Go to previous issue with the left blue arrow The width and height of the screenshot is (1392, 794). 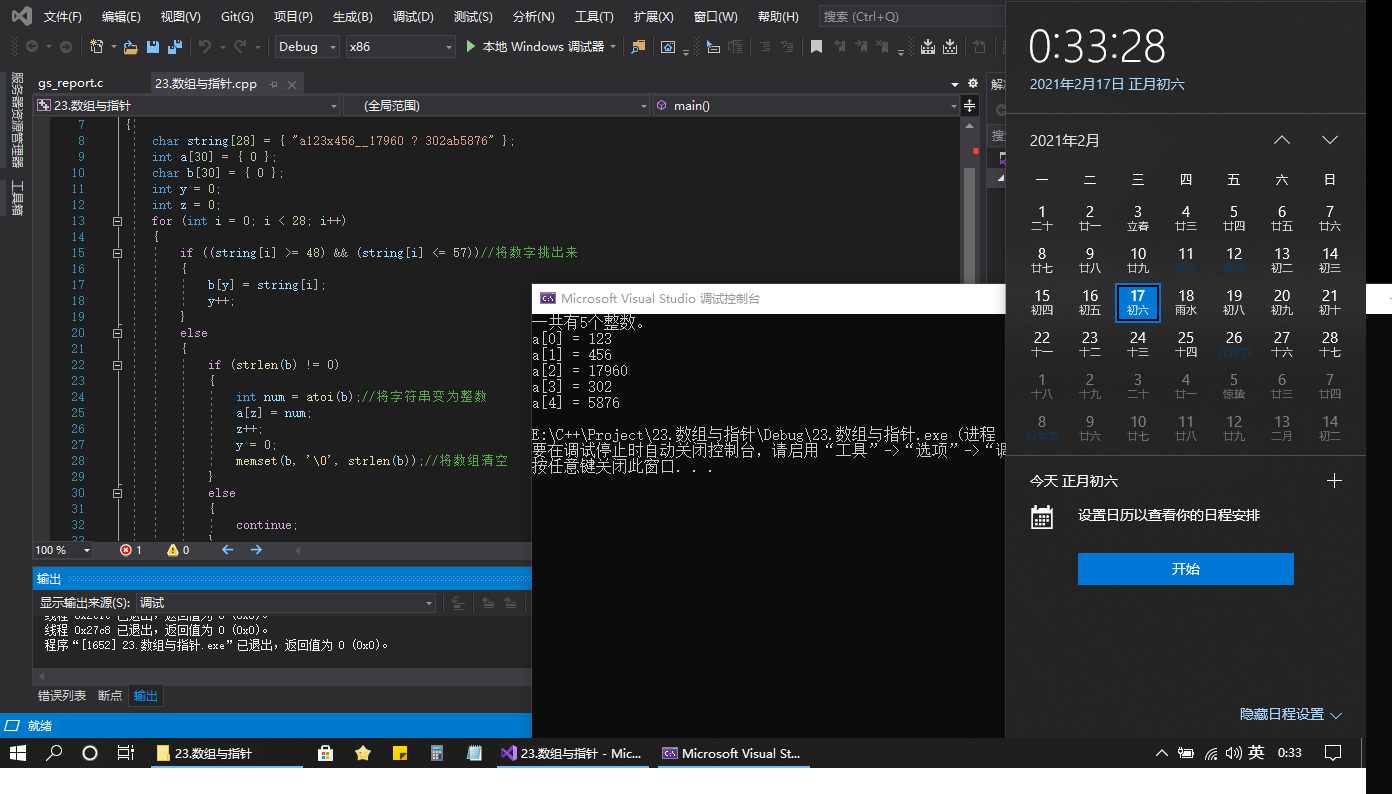227,550
